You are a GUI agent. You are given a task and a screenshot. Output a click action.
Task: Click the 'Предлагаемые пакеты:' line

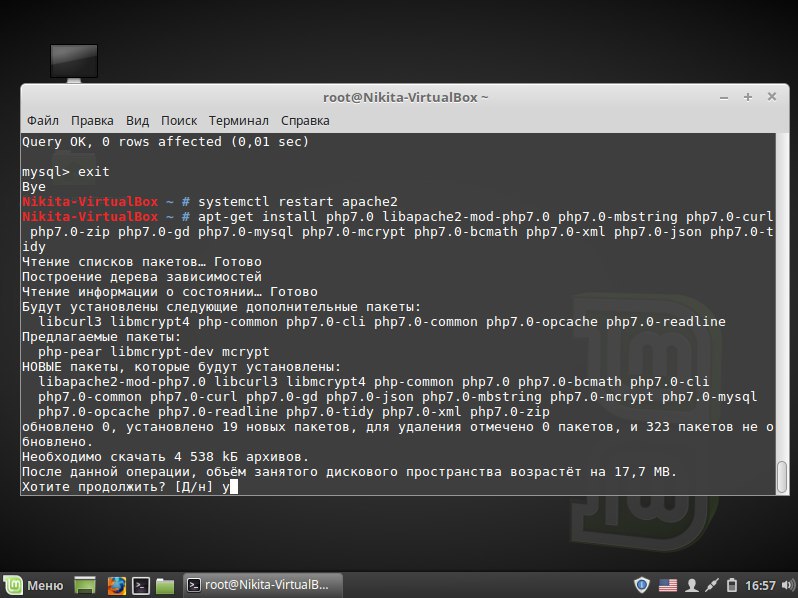click(x=101, y=337)
